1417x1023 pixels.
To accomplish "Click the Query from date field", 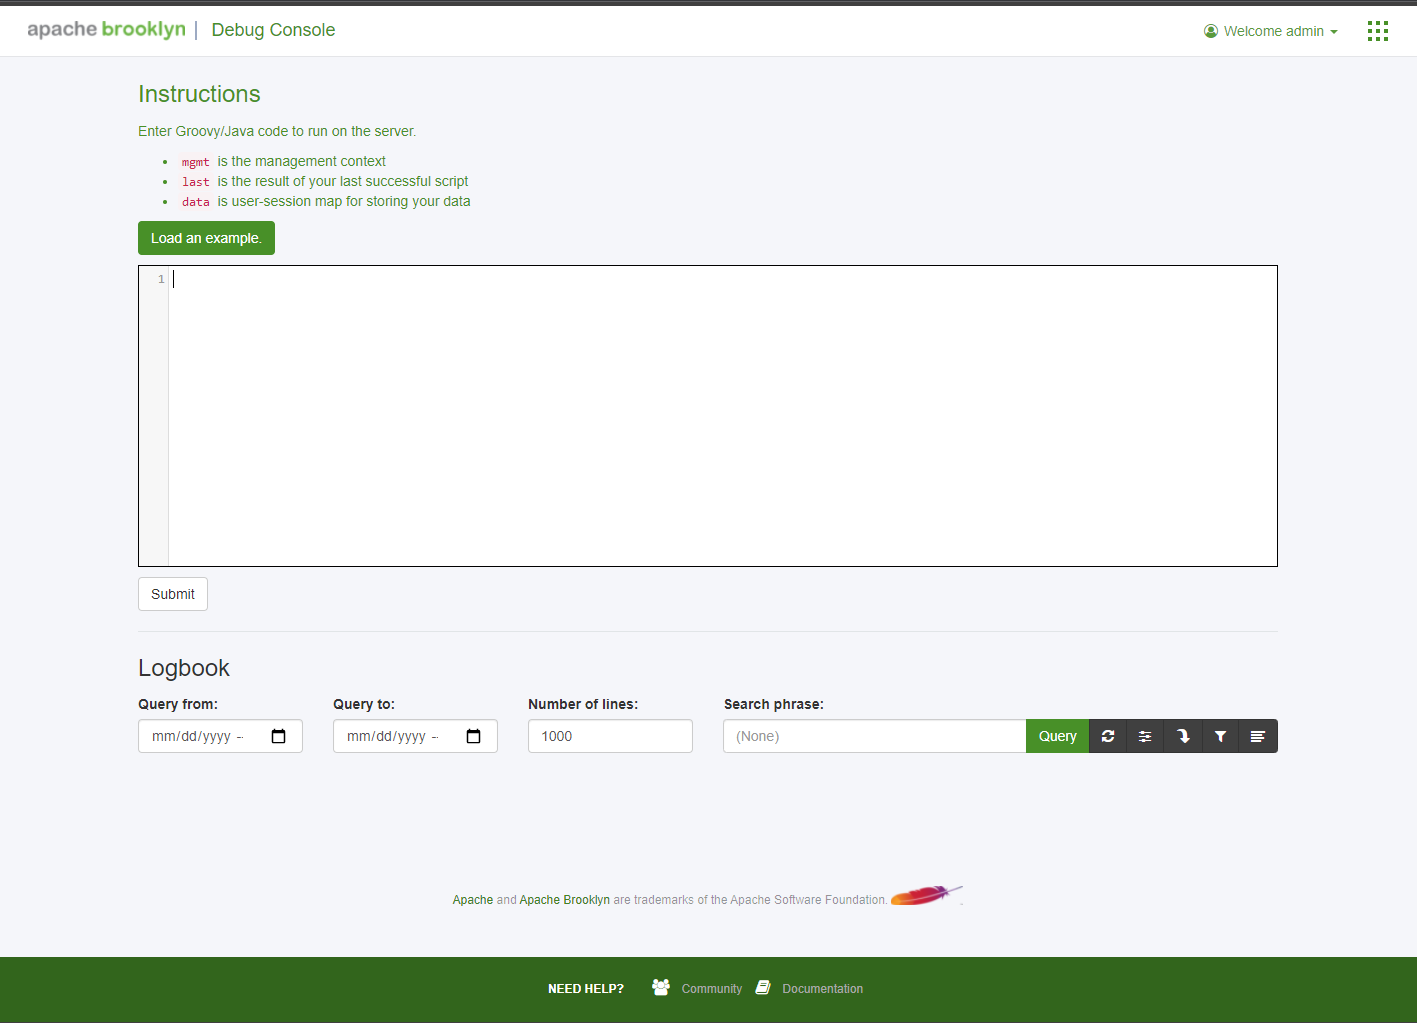I will [x=220, y=736].
